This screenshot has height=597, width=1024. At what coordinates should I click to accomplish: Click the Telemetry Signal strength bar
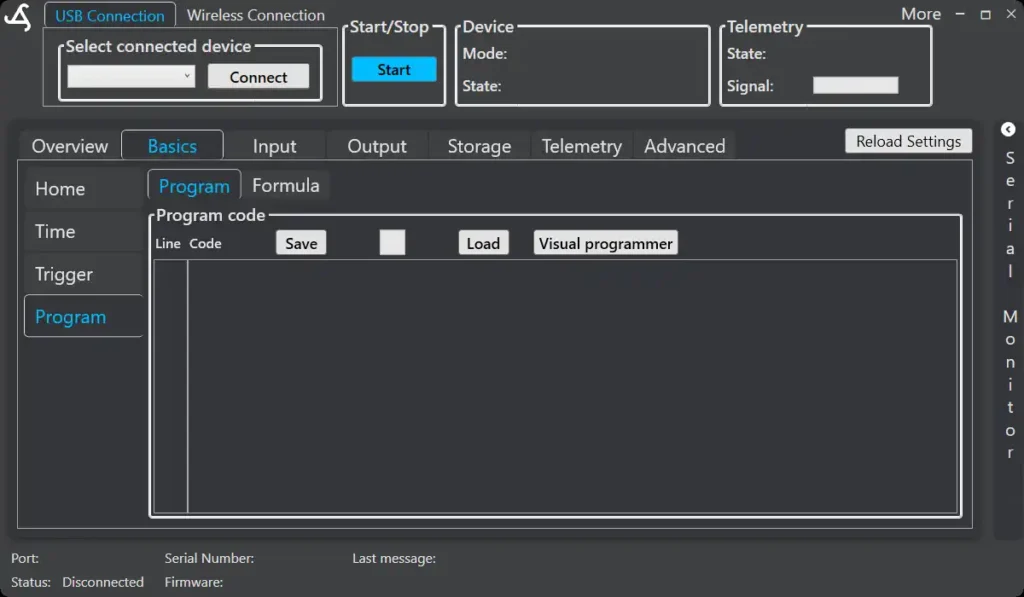click(856, 85)
